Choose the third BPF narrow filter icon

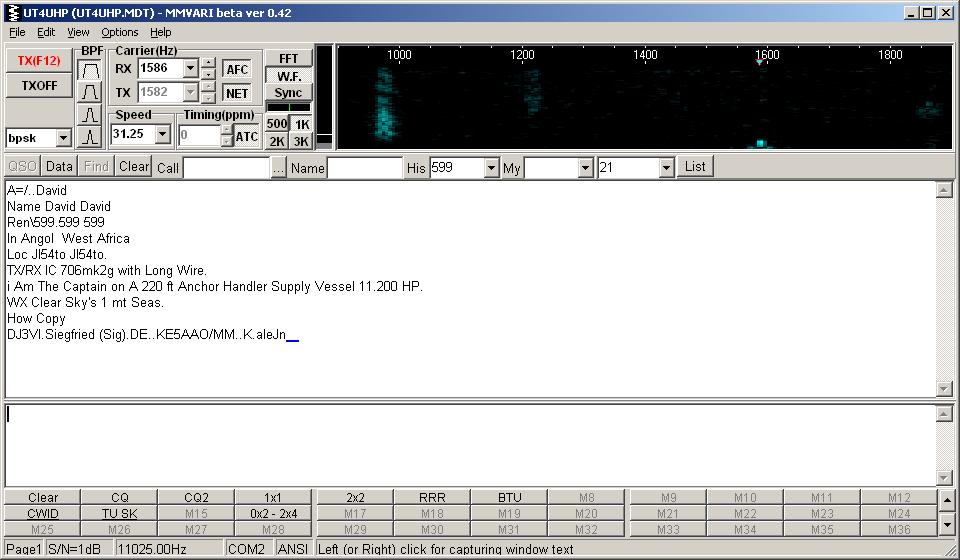tap(90, 114)
